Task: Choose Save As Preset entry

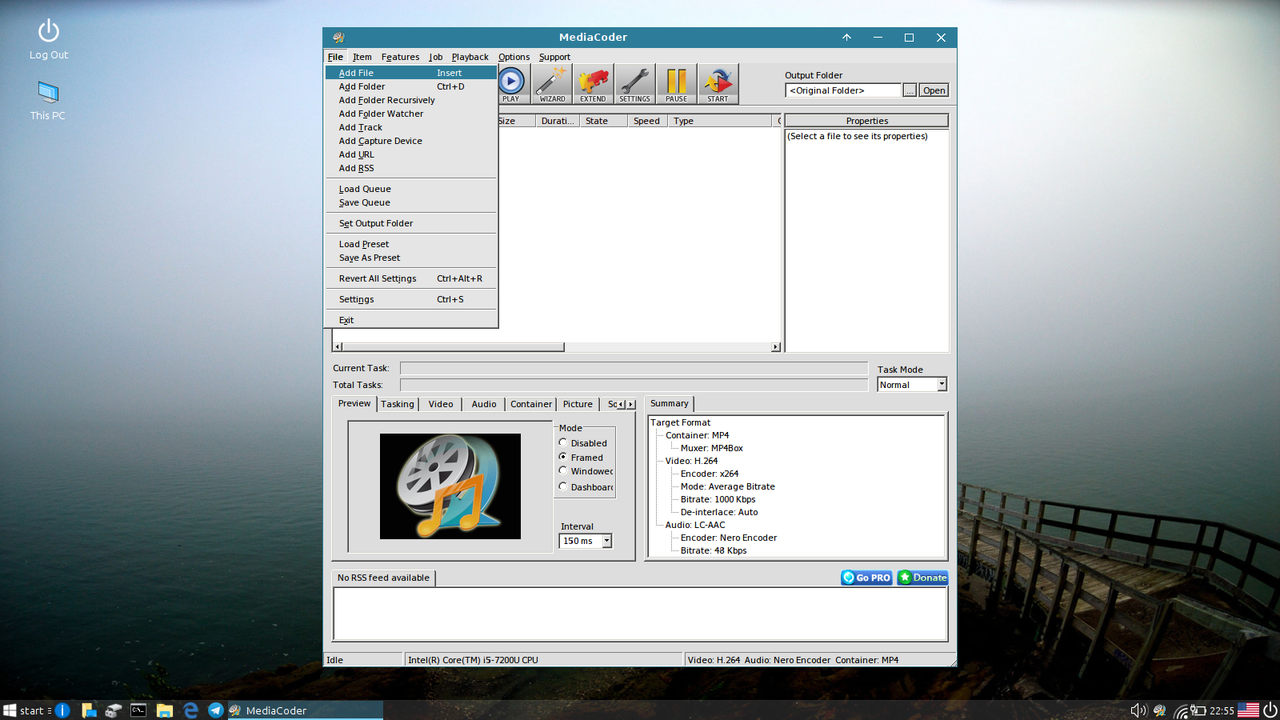Action: pyautogui.click(x=411, y=258)
